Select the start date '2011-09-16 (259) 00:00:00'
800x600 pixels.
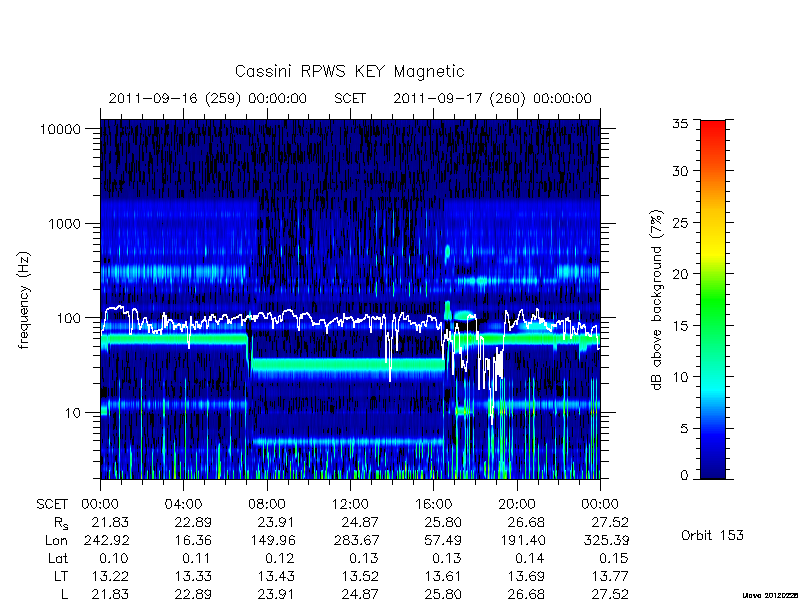[208, 98]
